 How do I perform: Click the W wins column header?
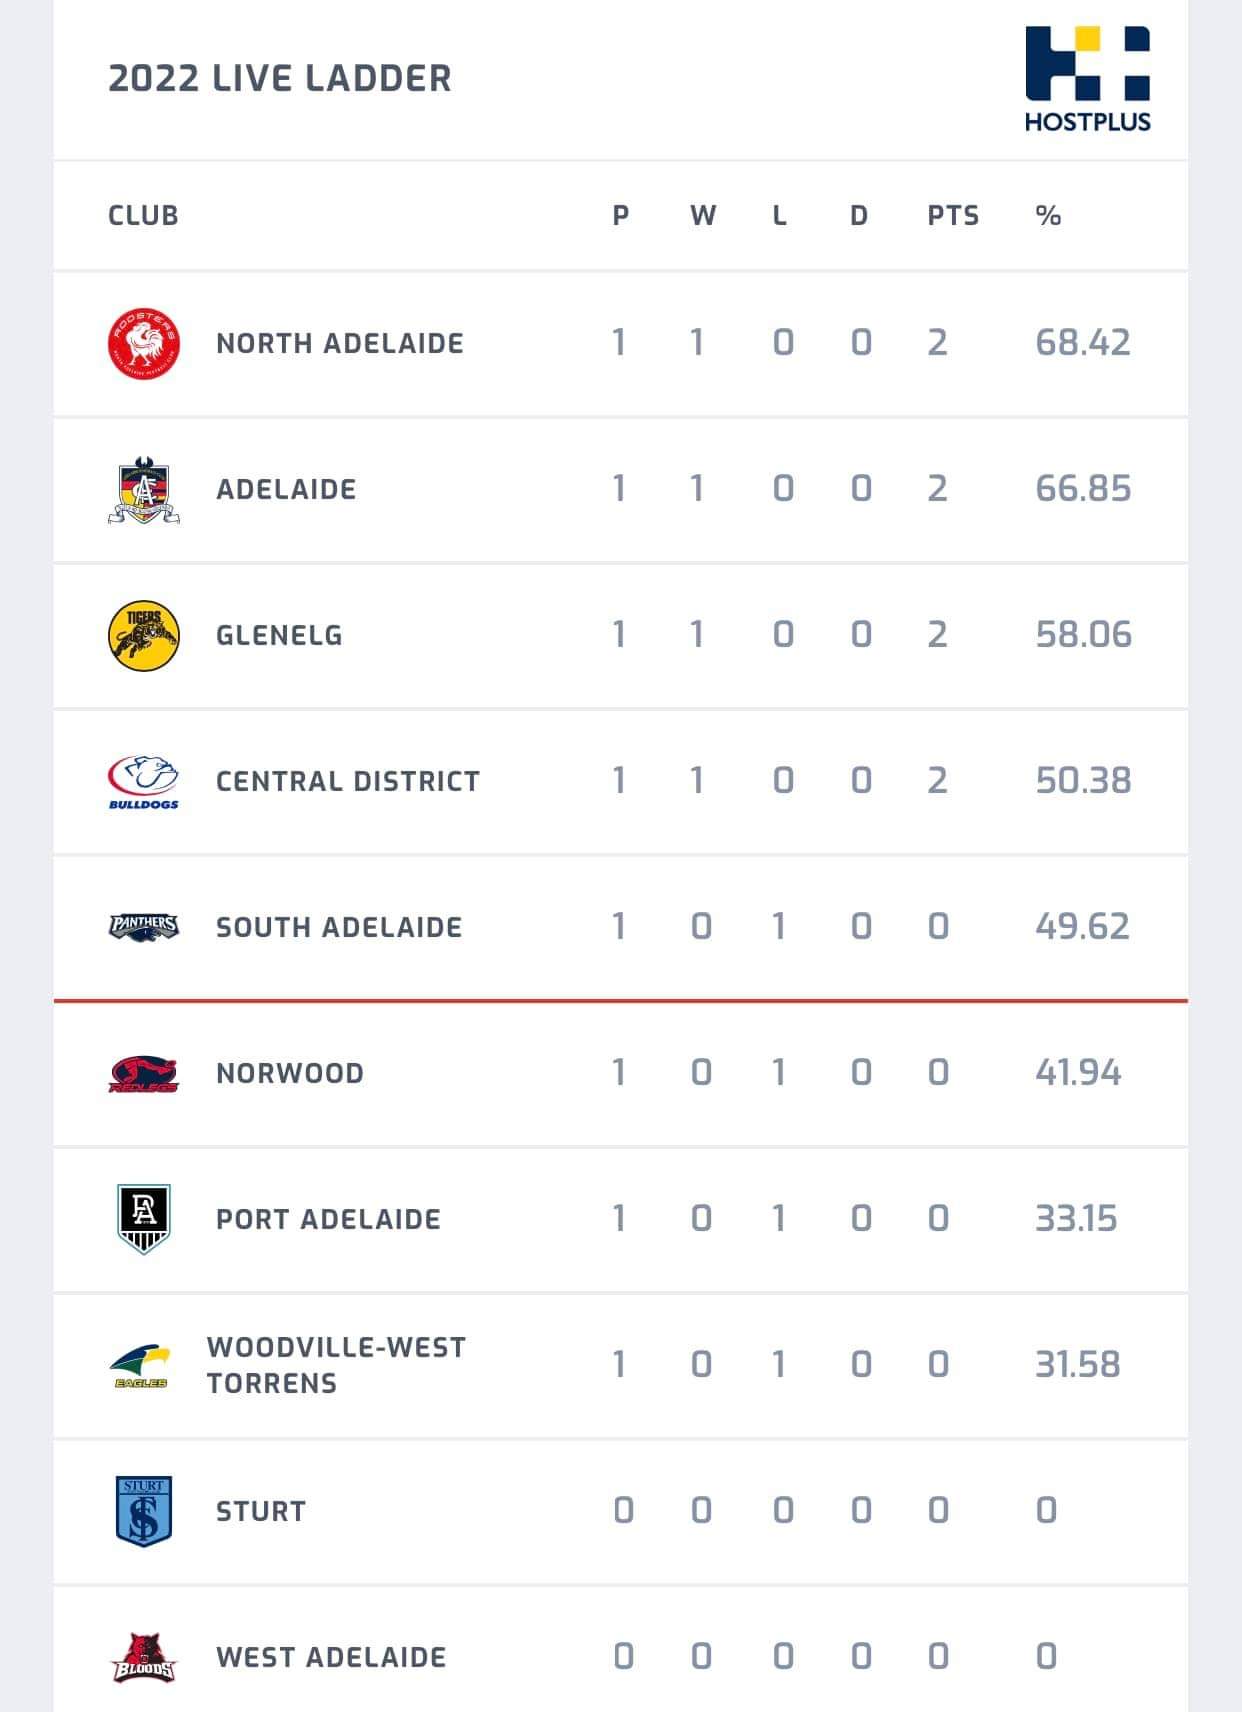pos(703,216)
